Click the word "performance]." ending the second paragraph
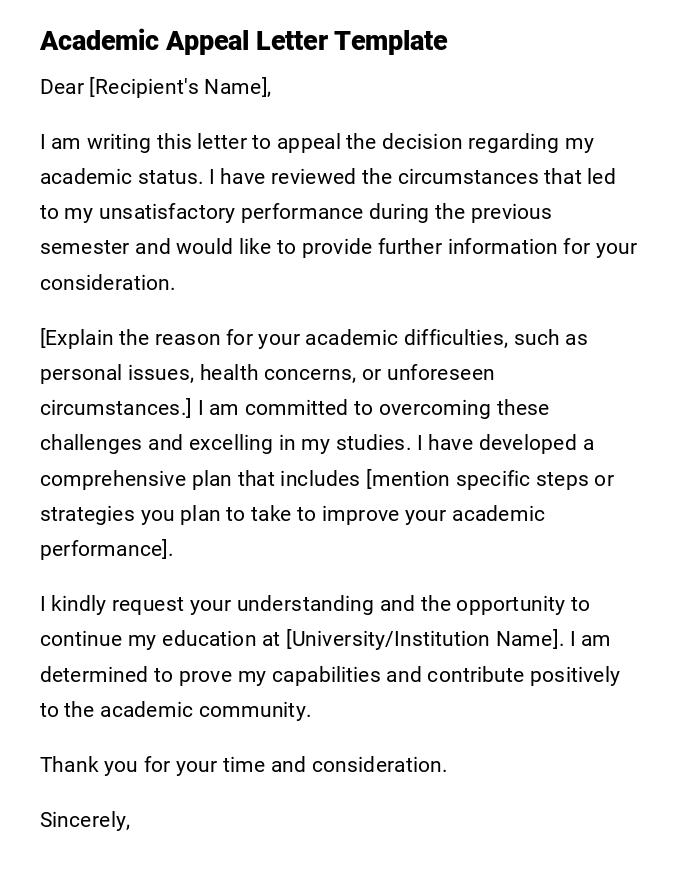Image resolution: width=700 pixels, height=882 pixels. point(106,549)
